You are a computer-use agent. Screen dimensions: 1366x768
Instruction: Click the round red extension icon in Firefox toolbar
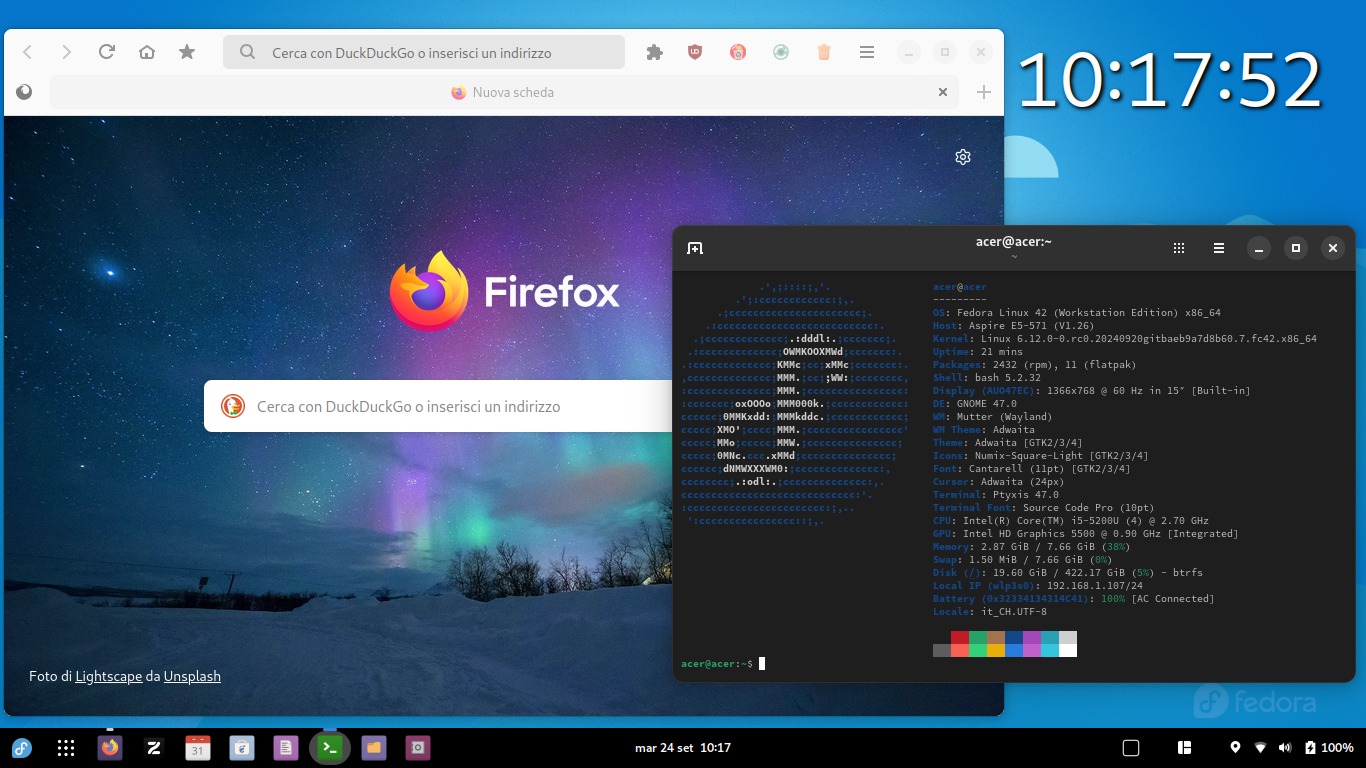[x=738, y=53]
